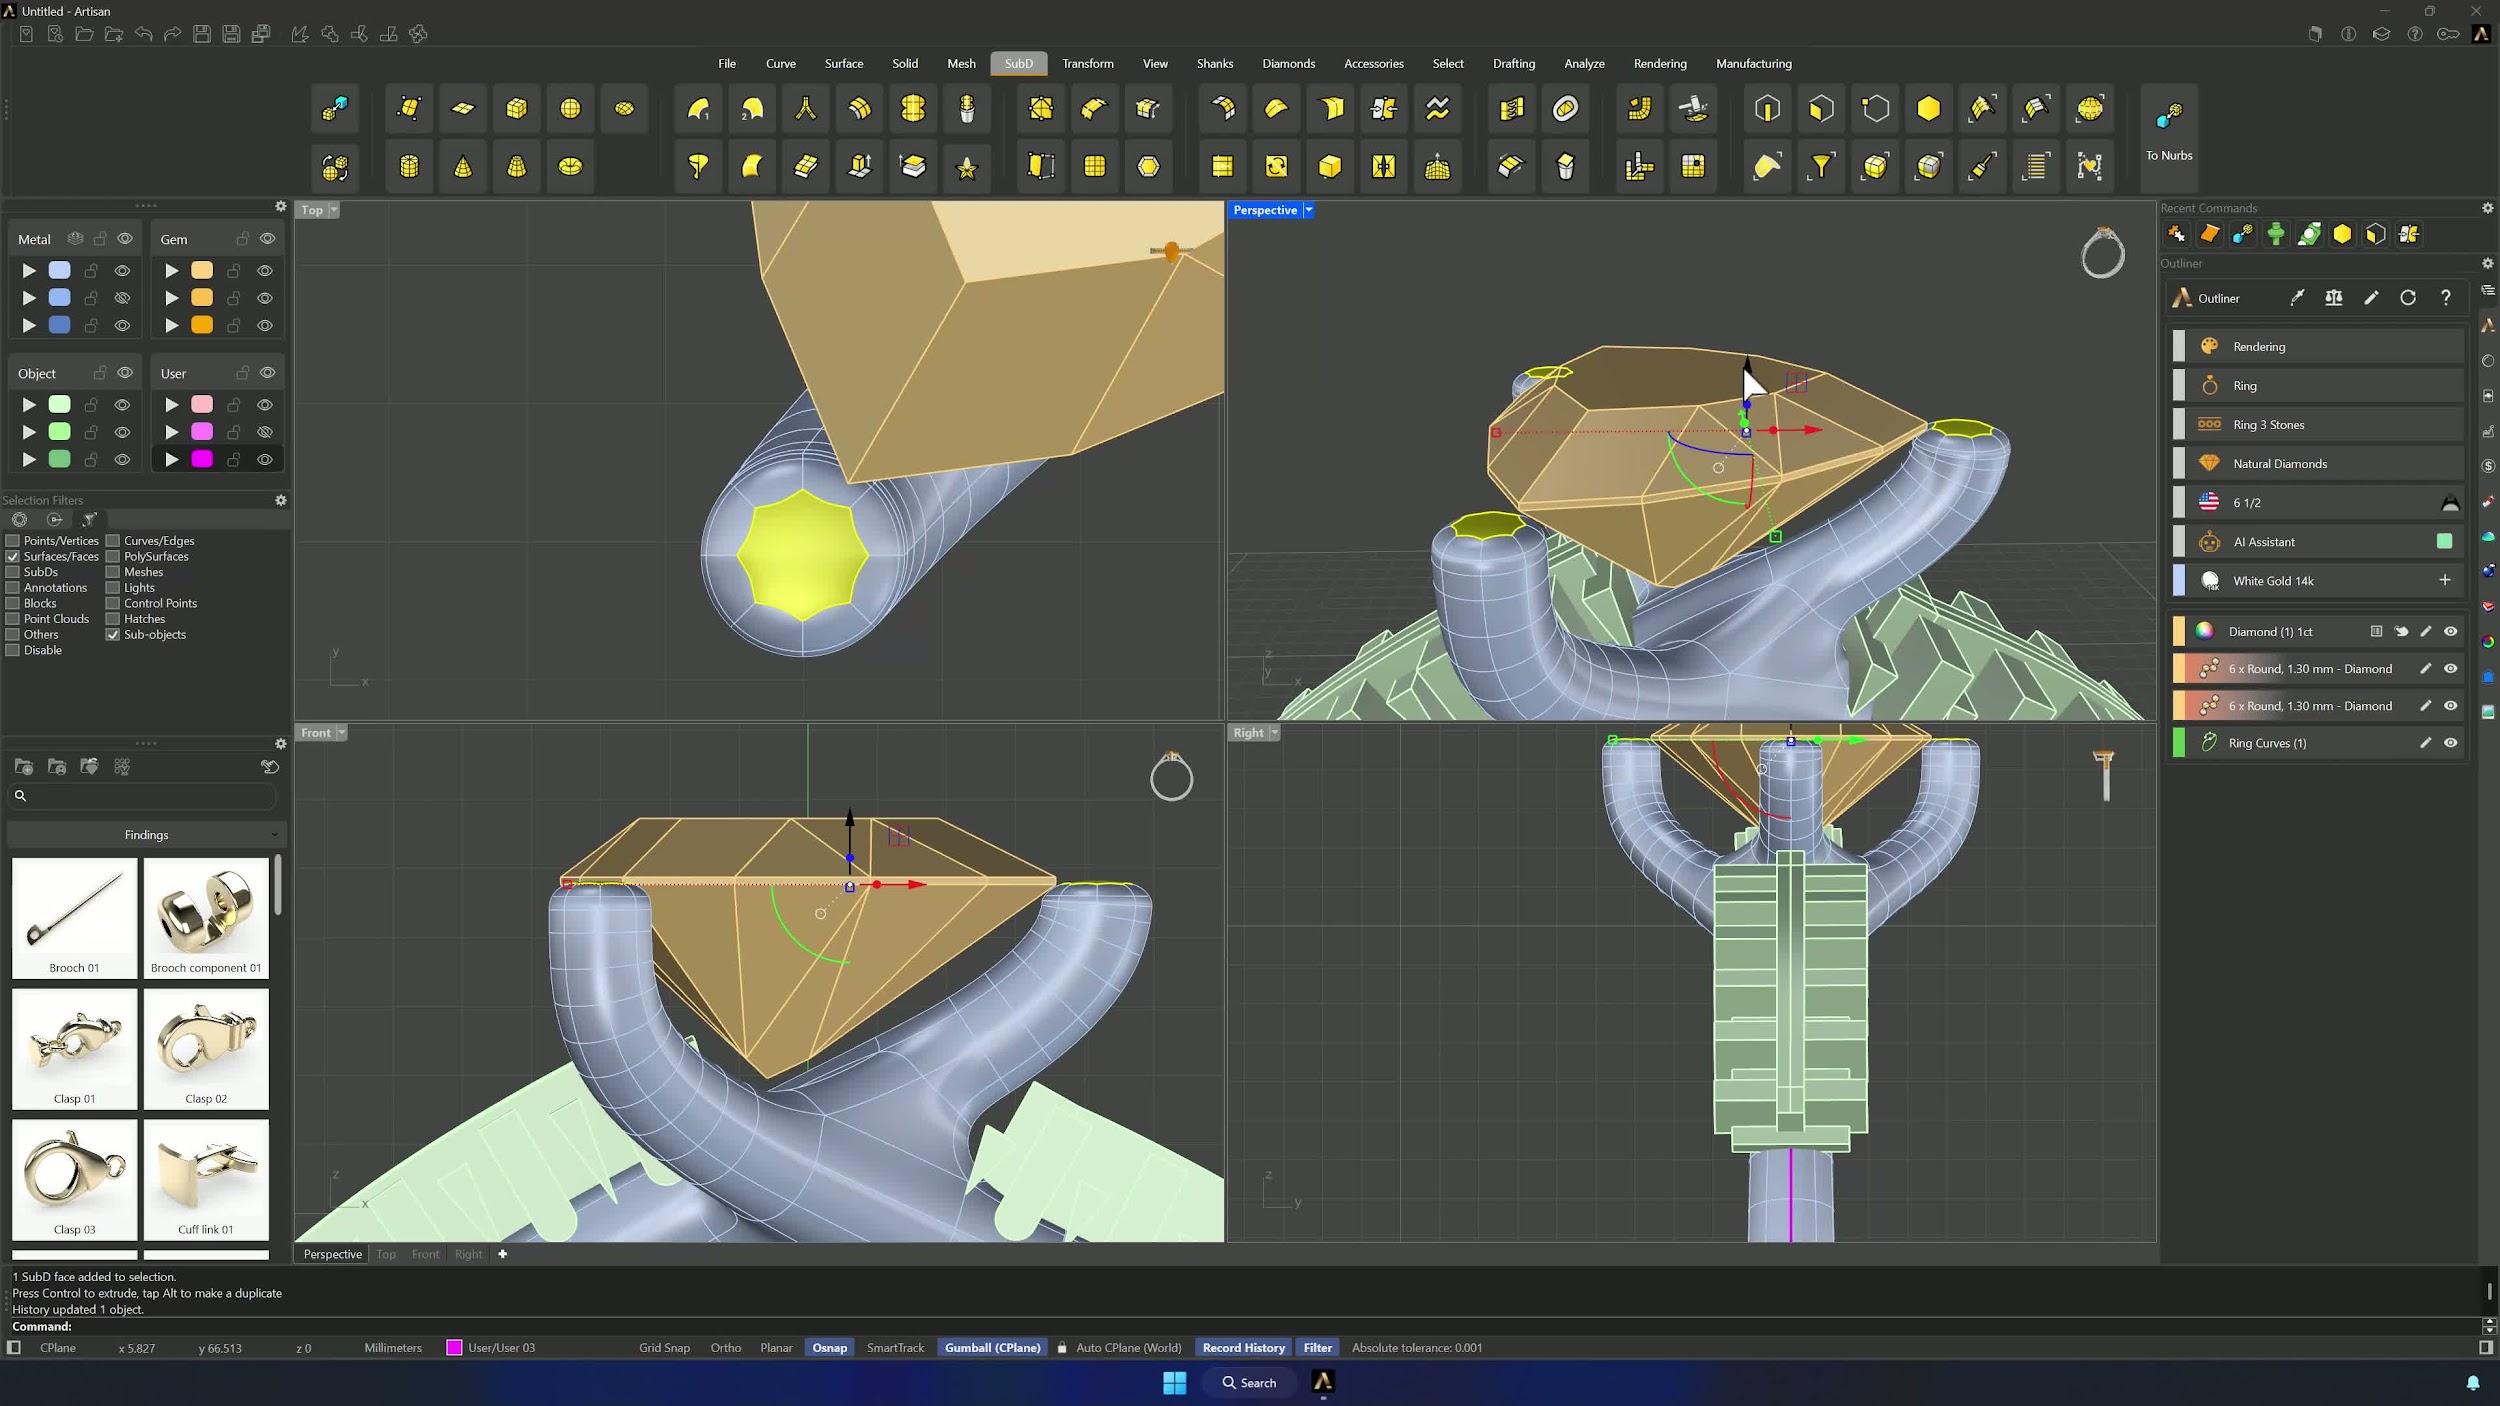Check the Curves/Edges filter box
Screen dimensions: 2500x1406
tap(113, 541)
